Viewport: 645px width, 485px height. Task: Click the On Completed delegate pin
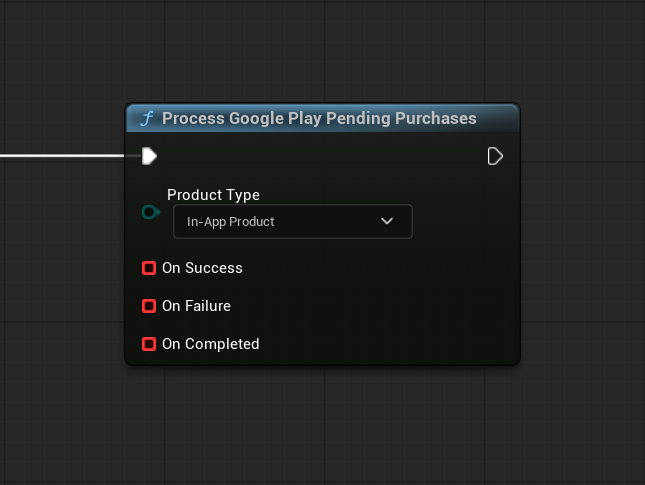(x=149, y=344)
